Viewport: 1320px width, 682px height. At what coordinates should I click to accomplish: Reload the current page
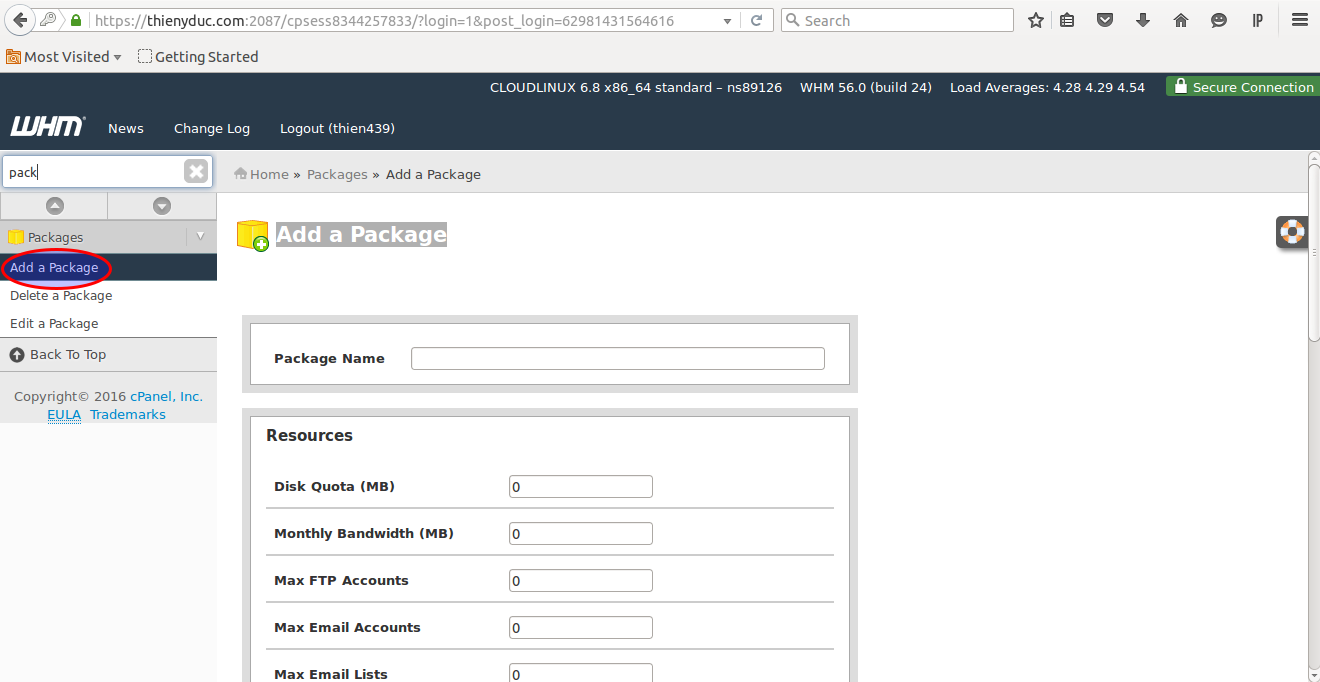757,20
